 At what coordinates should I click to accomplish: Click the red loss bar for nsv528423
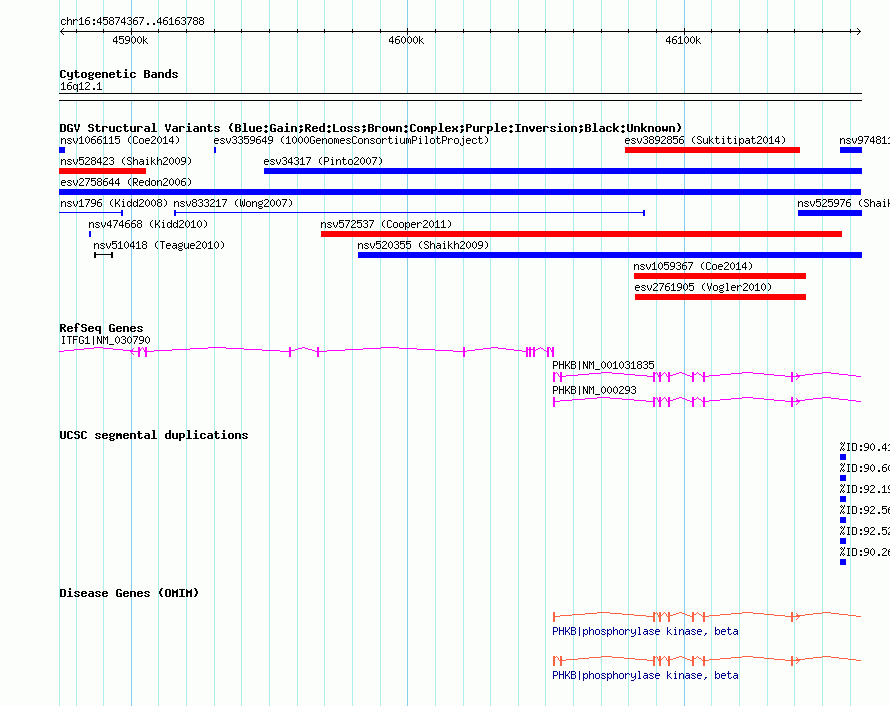click(x=103, y=171)
